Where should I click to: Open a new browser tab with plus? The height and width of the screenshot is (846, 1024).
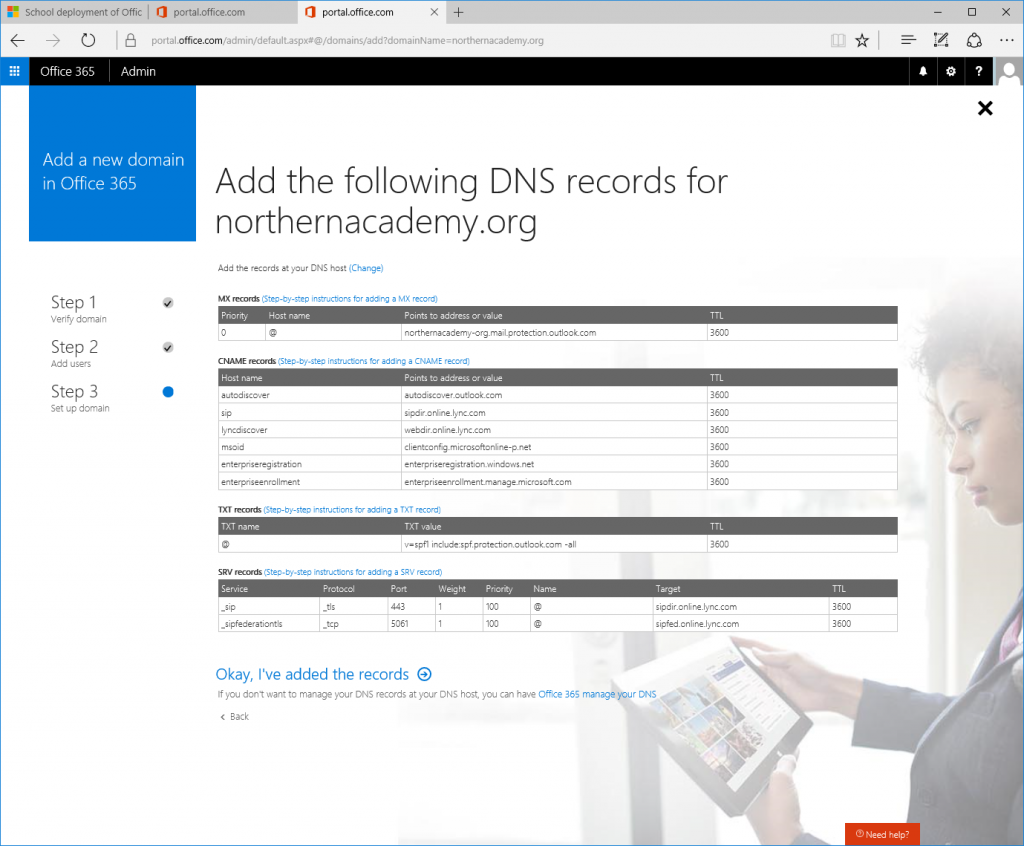[458, 12]
